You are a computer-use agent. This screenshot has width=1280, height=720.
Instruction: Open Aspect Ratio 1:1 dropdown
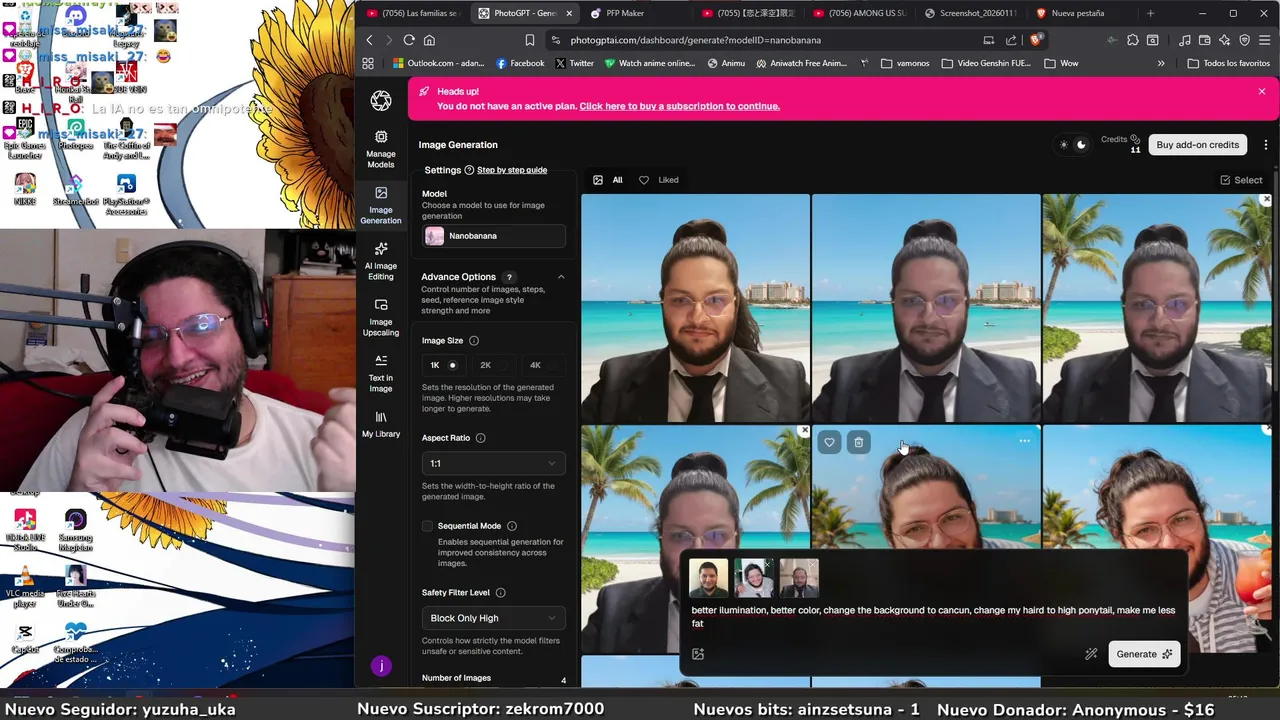coord(494,463)
